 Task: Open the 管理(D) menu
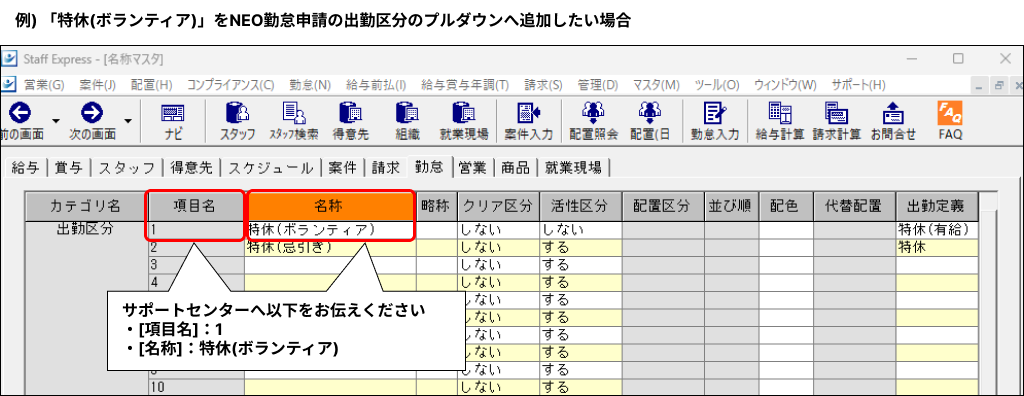pyautogui.click(x=598, y=85)
